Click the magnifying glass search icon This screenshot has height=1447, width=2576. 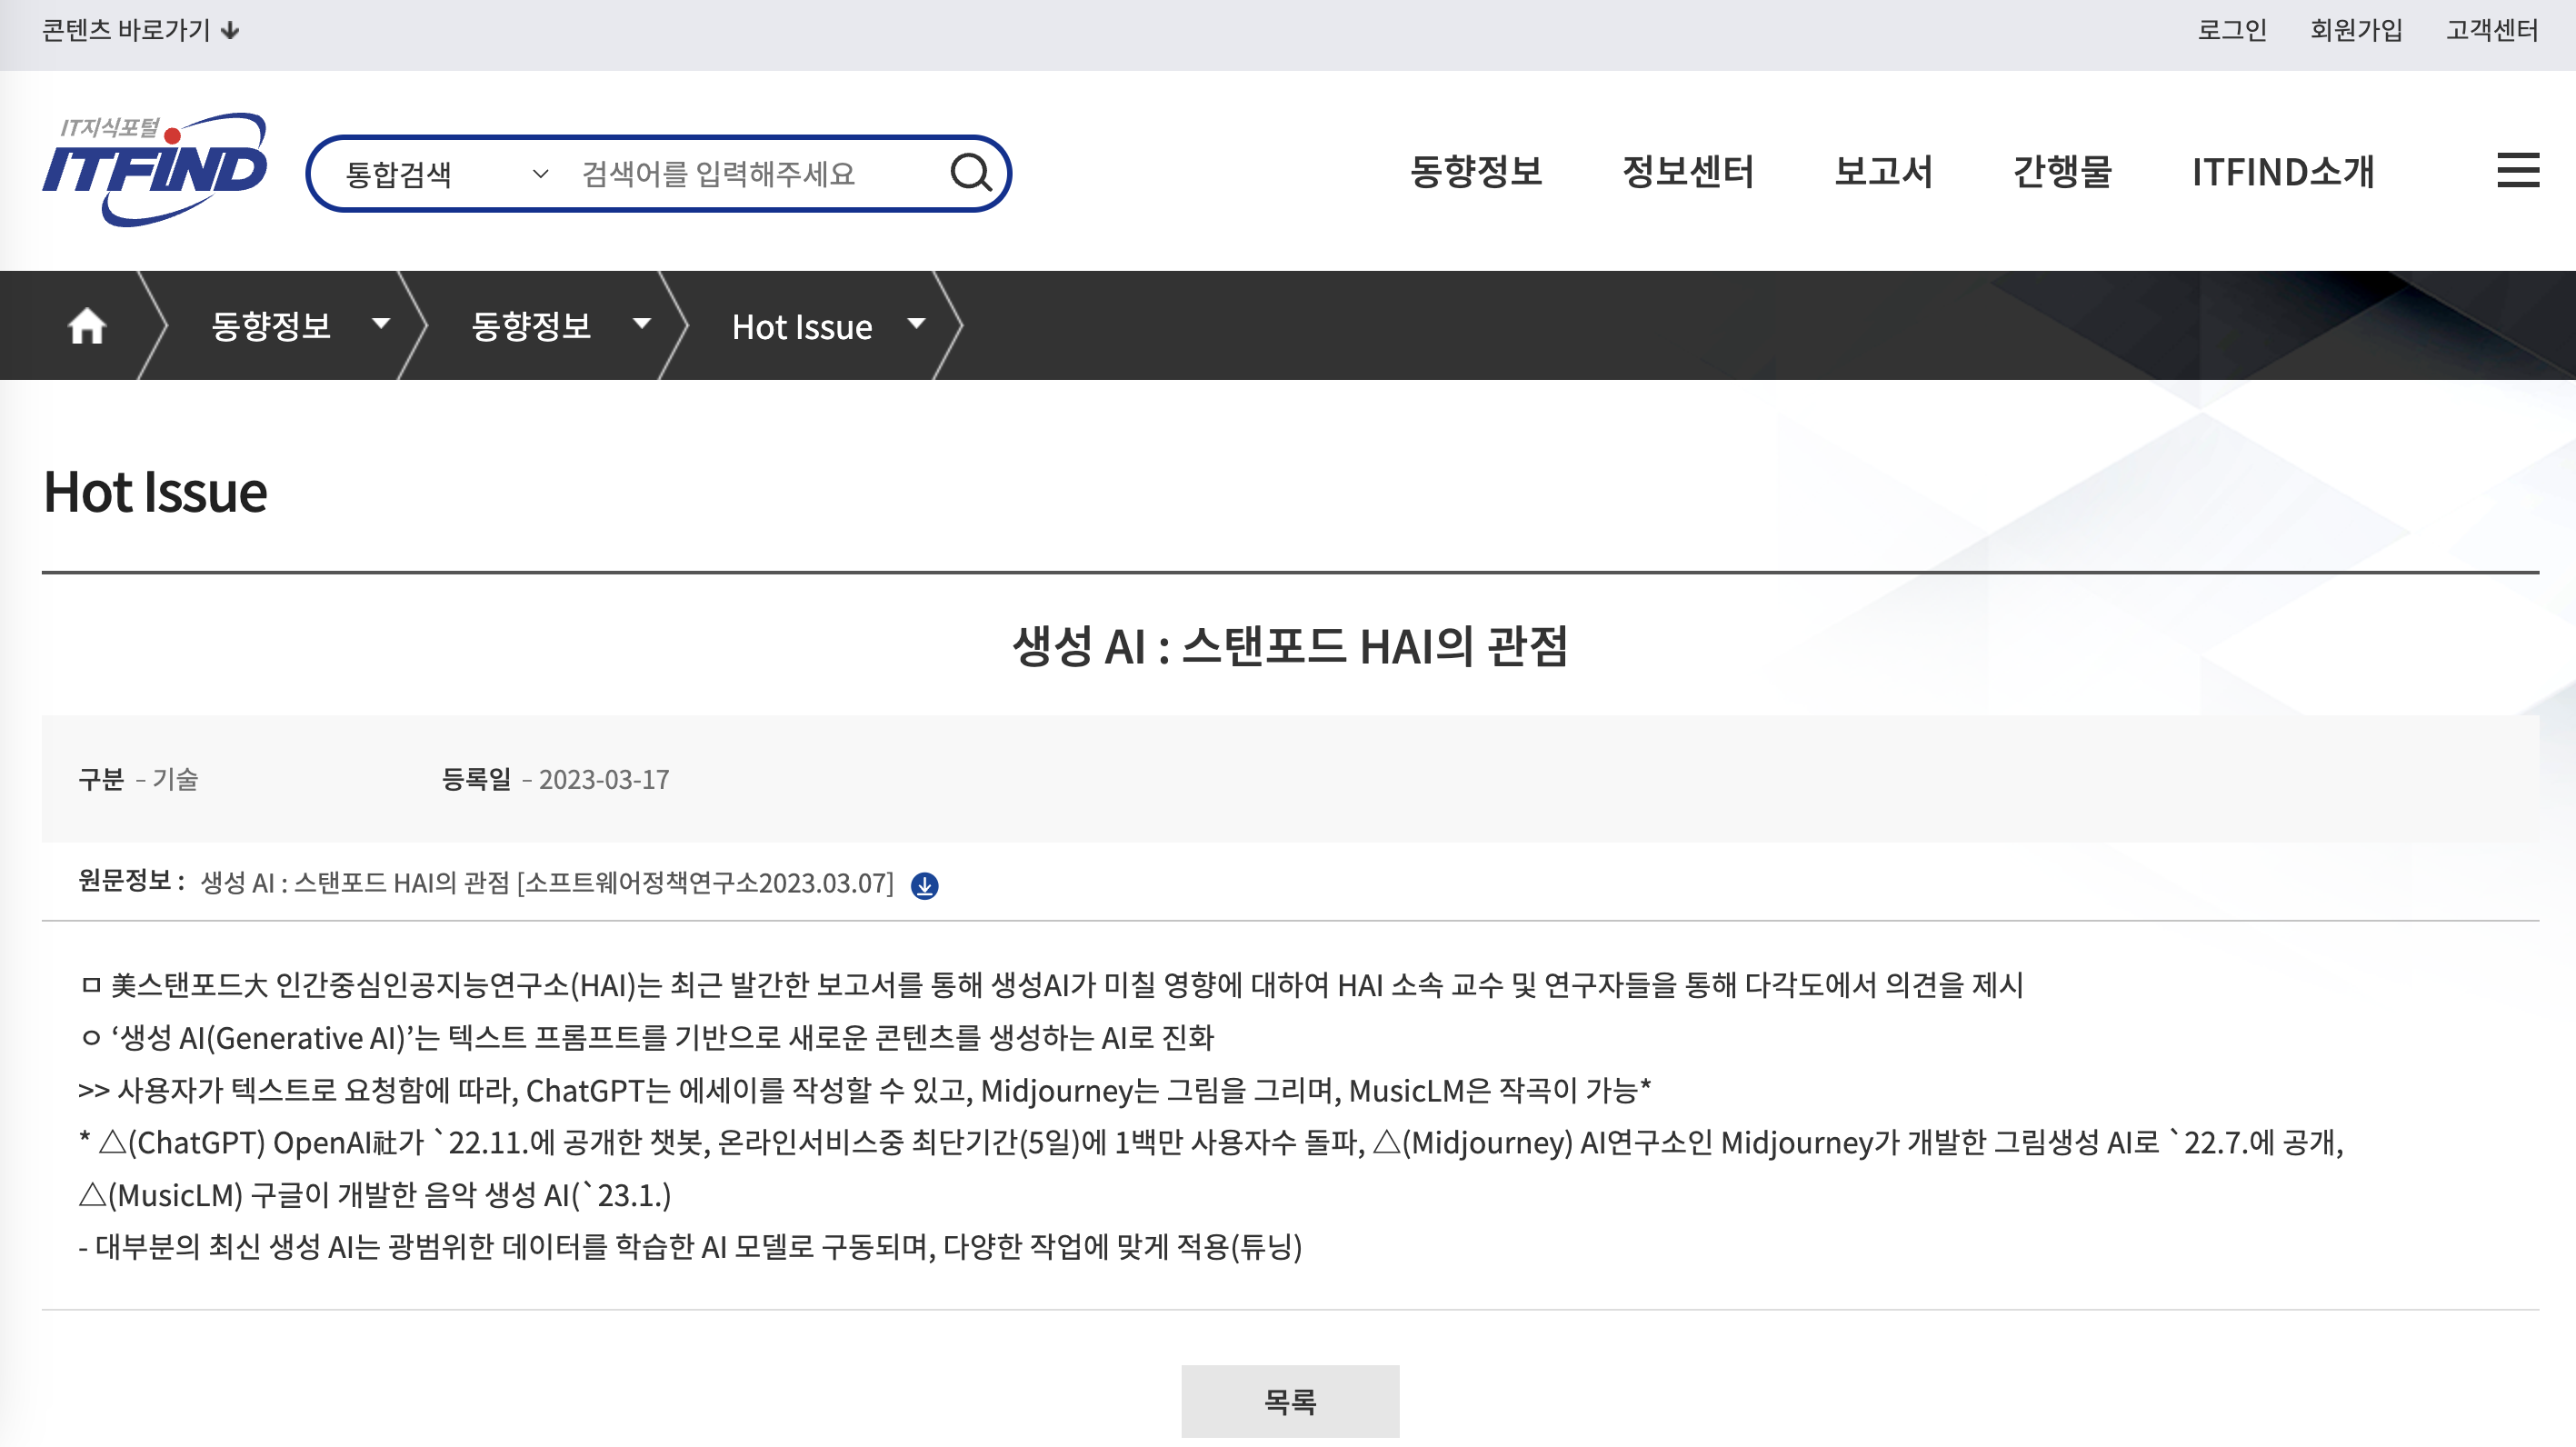tap(969, 173)
